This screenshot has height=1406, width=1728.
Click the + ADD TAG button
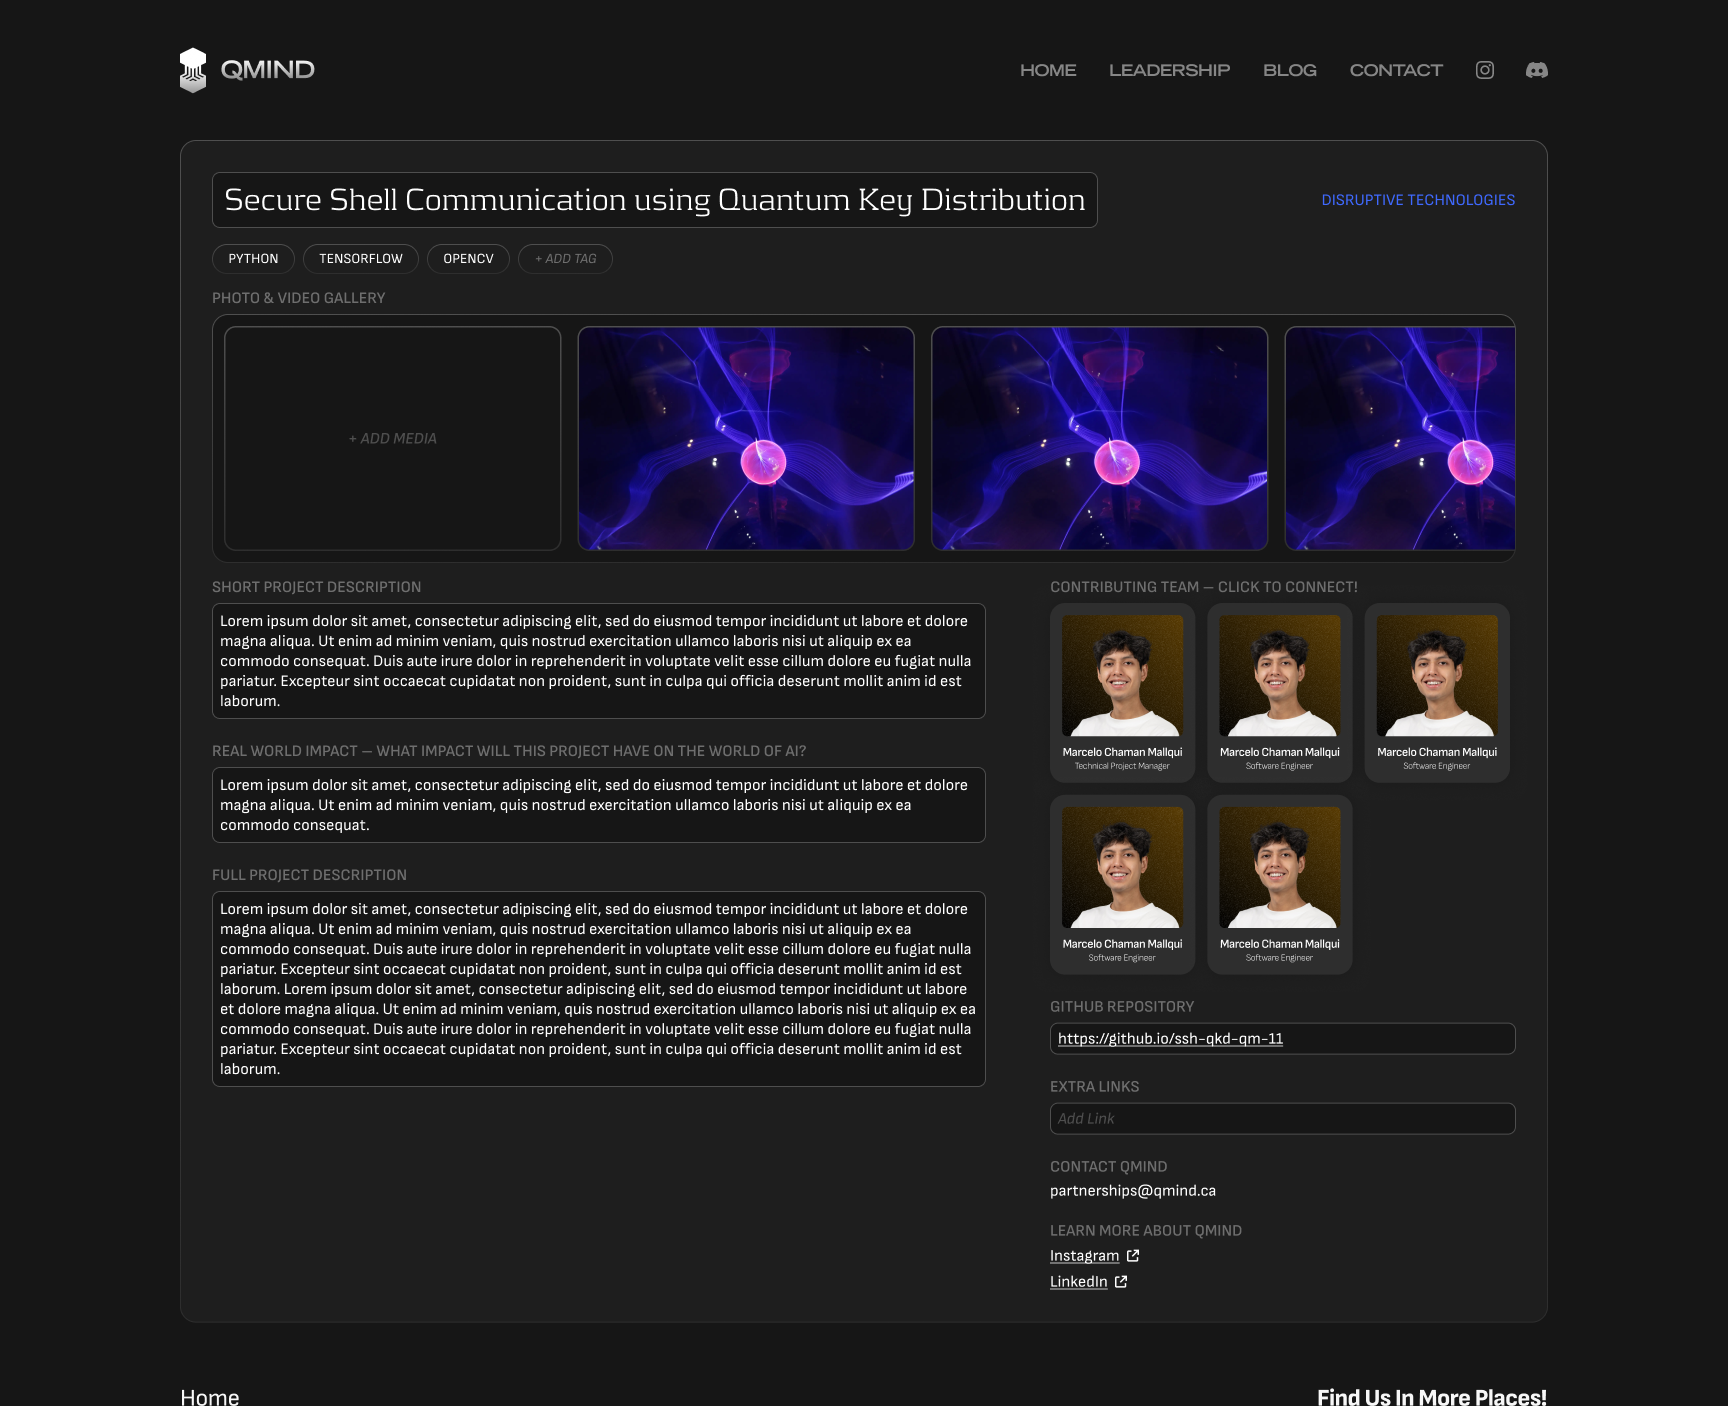(x=565, y=259)
